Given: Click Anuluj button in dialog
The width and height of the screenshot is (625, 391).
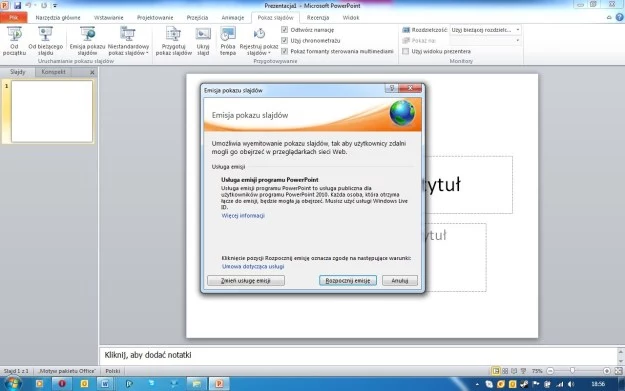Looking at the screenshot, I should (x=400, y=281).
